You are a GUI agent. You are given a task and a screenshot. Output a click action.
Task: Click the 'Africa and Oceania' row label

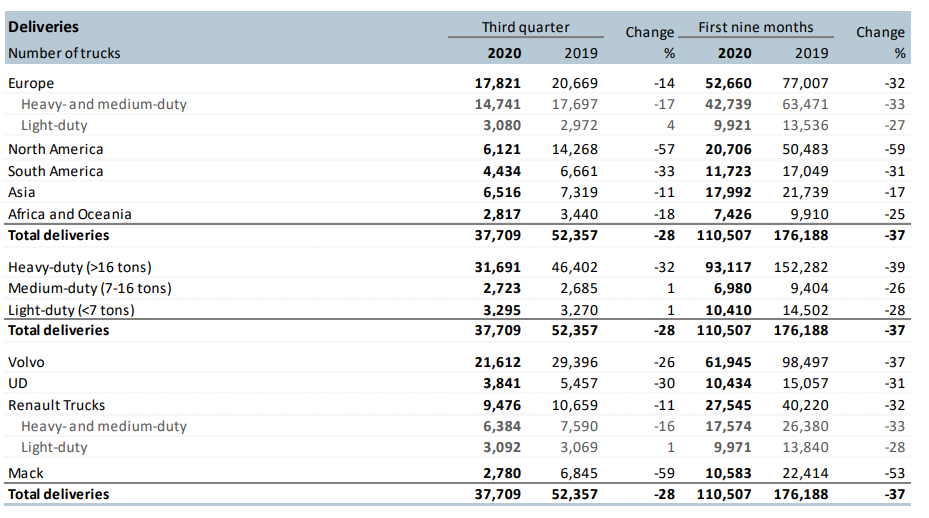[70, 214]
